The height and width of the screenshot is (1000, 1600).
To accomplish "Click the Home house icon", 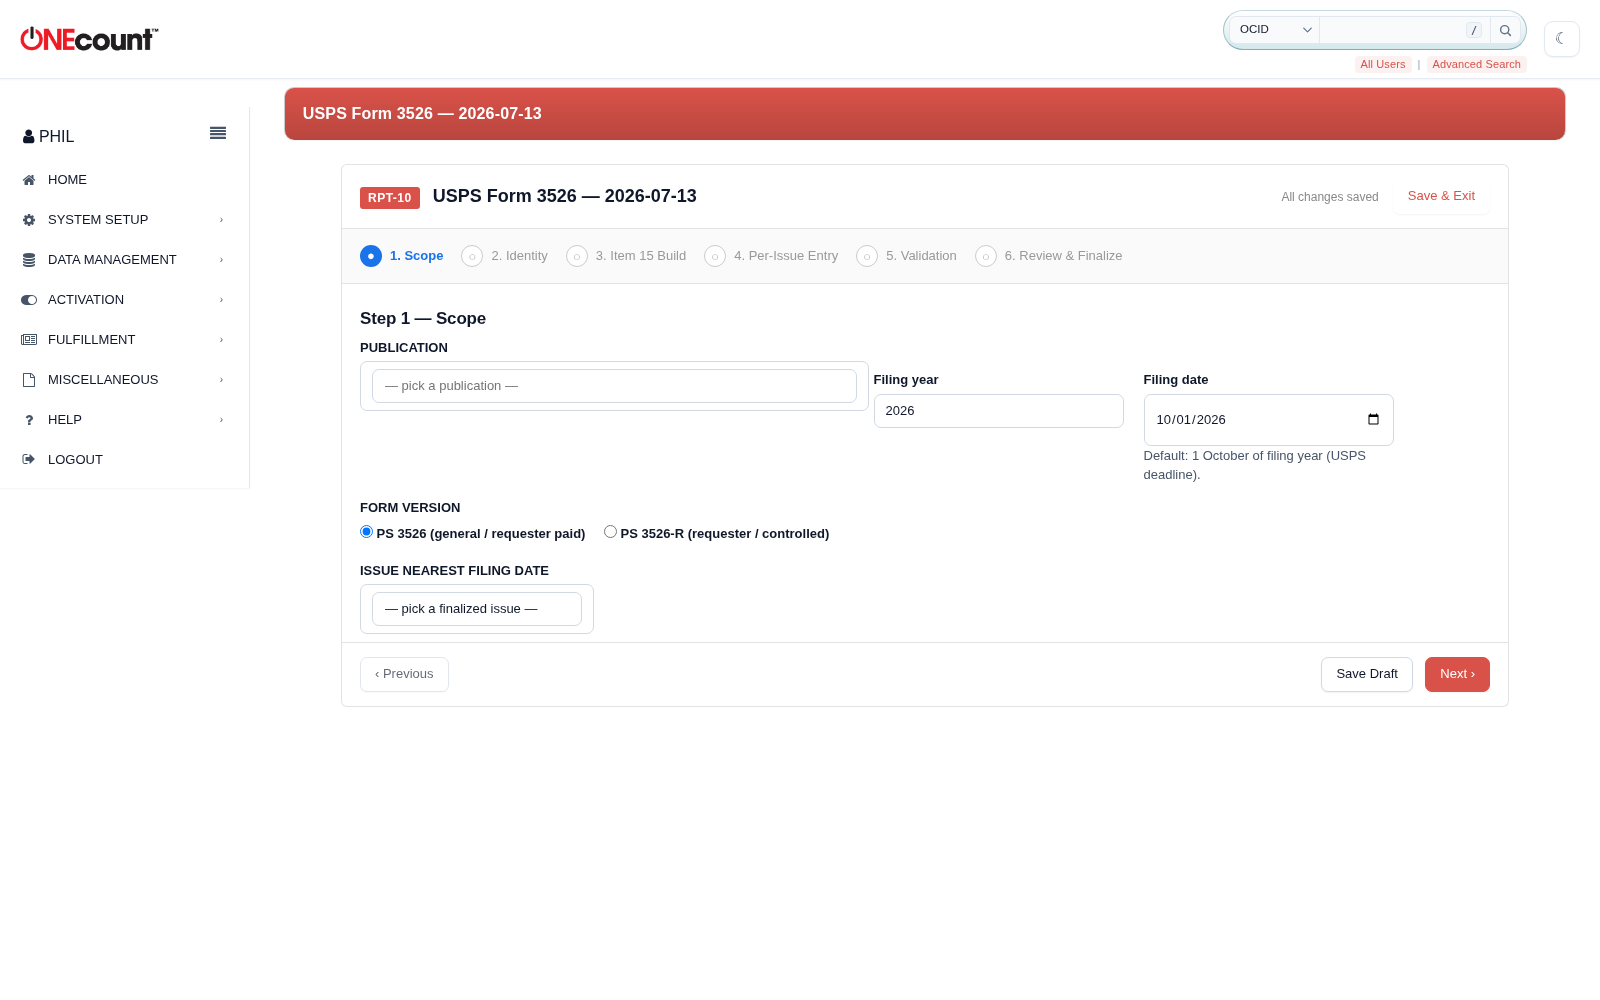I will pyautogui.click(x=29, y=180).
